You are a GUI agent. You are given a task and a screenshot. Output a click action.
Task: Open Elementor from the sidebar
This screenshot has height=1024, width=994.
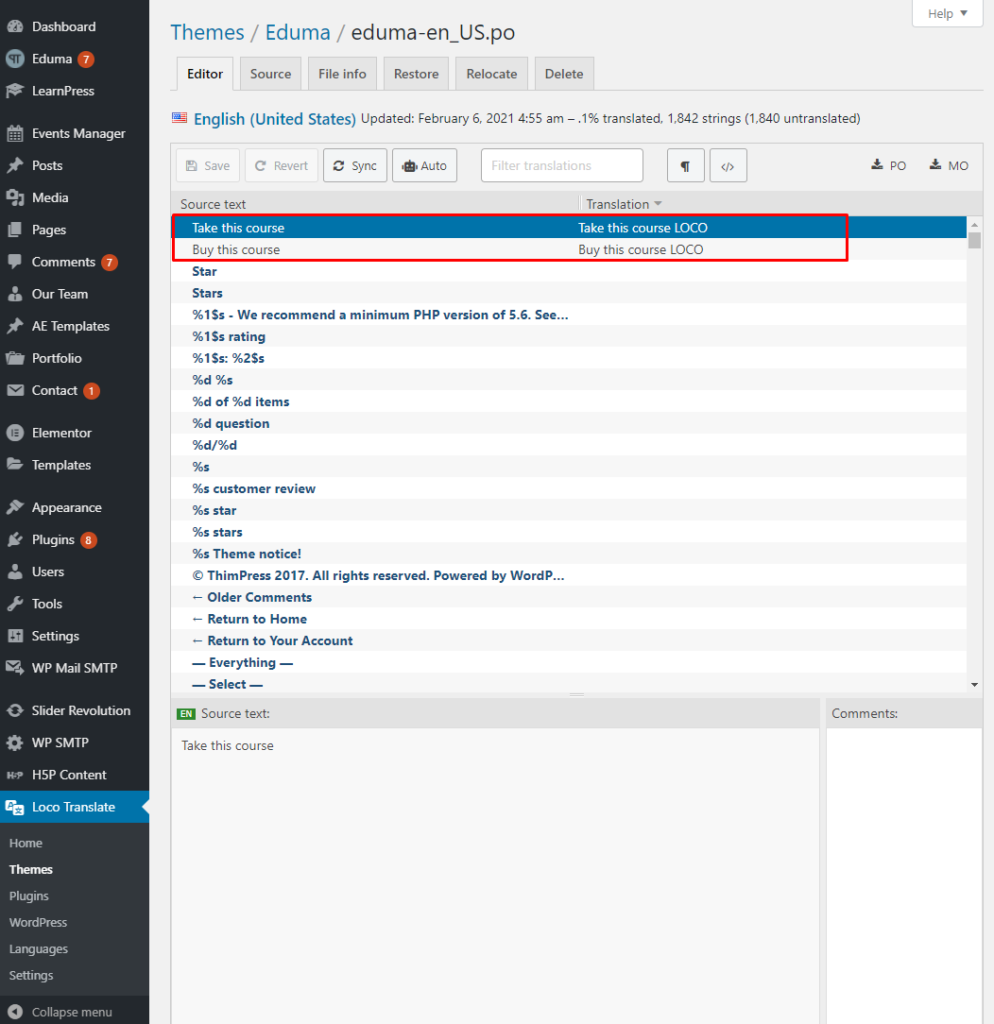pyautogui.click(x=62, y=432)
